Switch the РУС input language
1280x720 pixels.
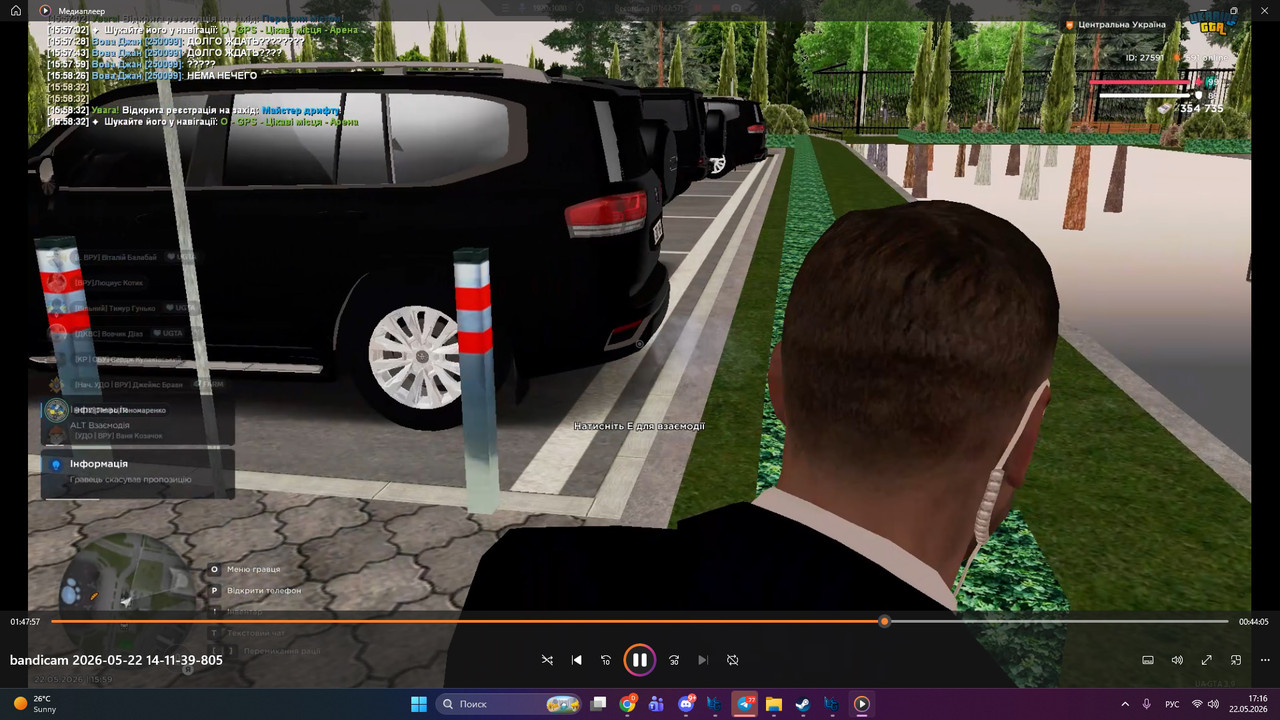[1172, 704]
